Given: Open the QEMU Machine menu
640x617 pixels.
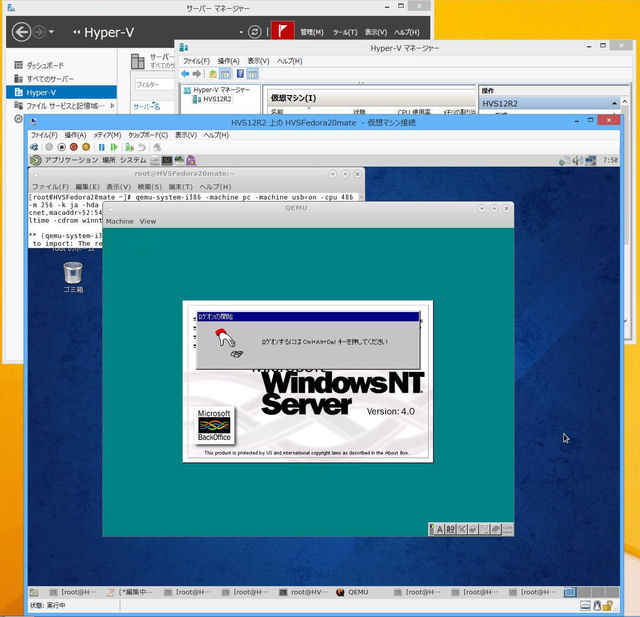Looking at the screenshot, I should pyautogui.click(x=120, y=221).
